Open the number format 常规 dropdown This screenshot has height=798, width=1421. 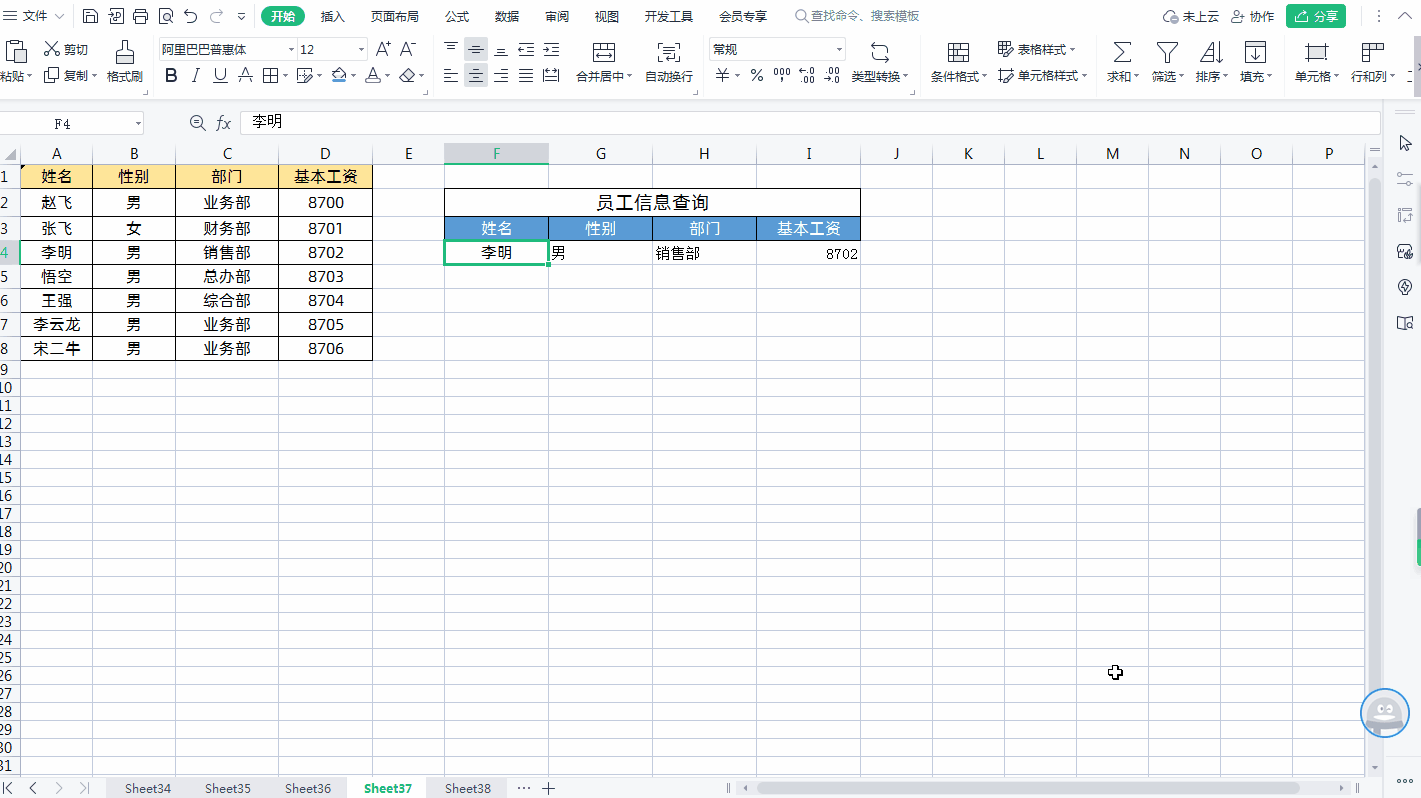pos(839,49)
